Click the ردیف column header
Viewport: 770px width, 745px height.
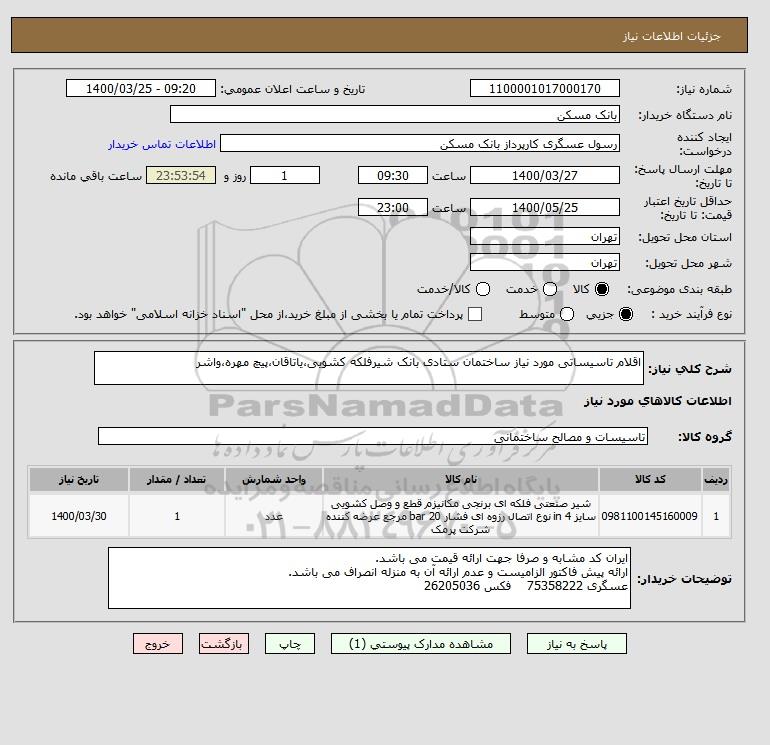[716, 479]
